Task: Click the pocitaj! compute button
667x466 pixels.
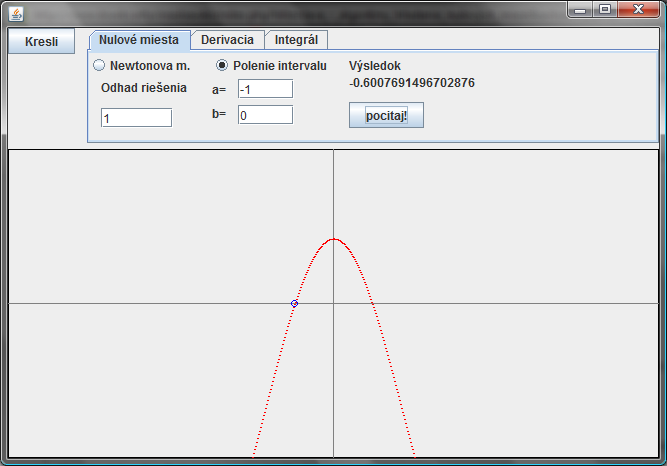Action: coord(386,115)
